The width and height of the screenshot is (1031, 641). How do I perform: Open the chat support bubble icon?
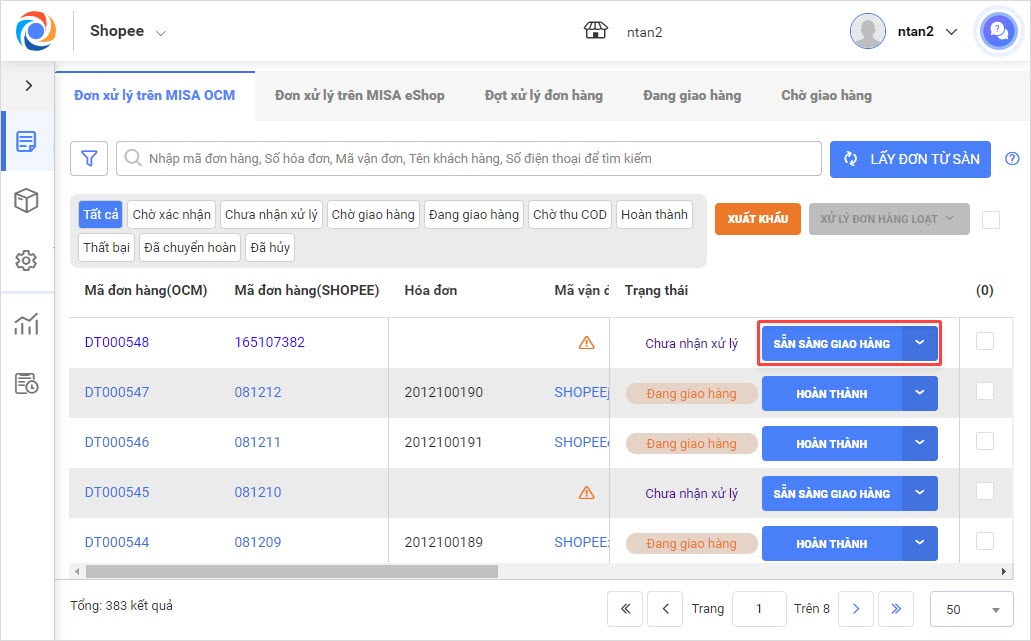pyautogui.click(x=997, y=31)
